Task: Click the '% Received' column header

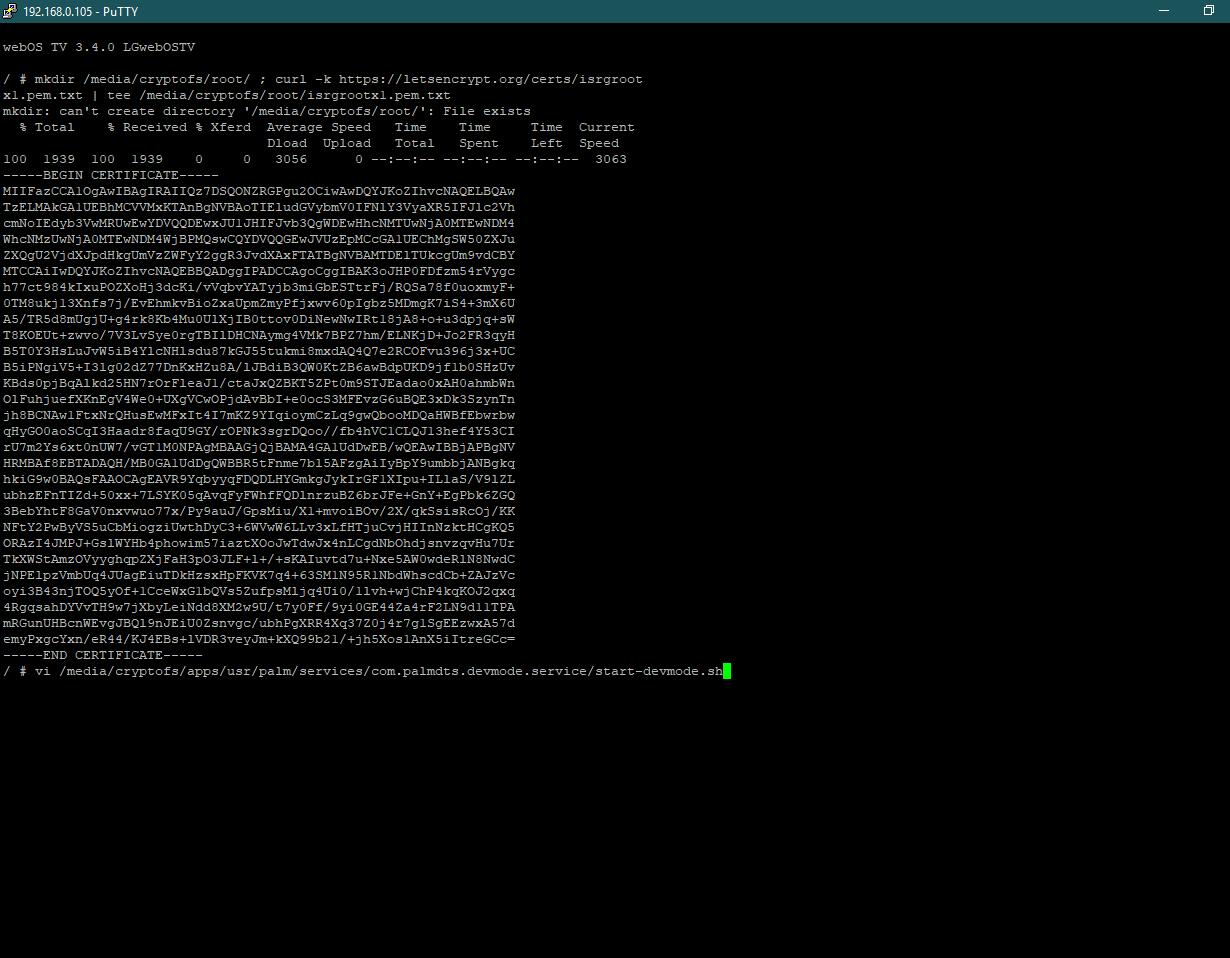Action: coord(147,127)
